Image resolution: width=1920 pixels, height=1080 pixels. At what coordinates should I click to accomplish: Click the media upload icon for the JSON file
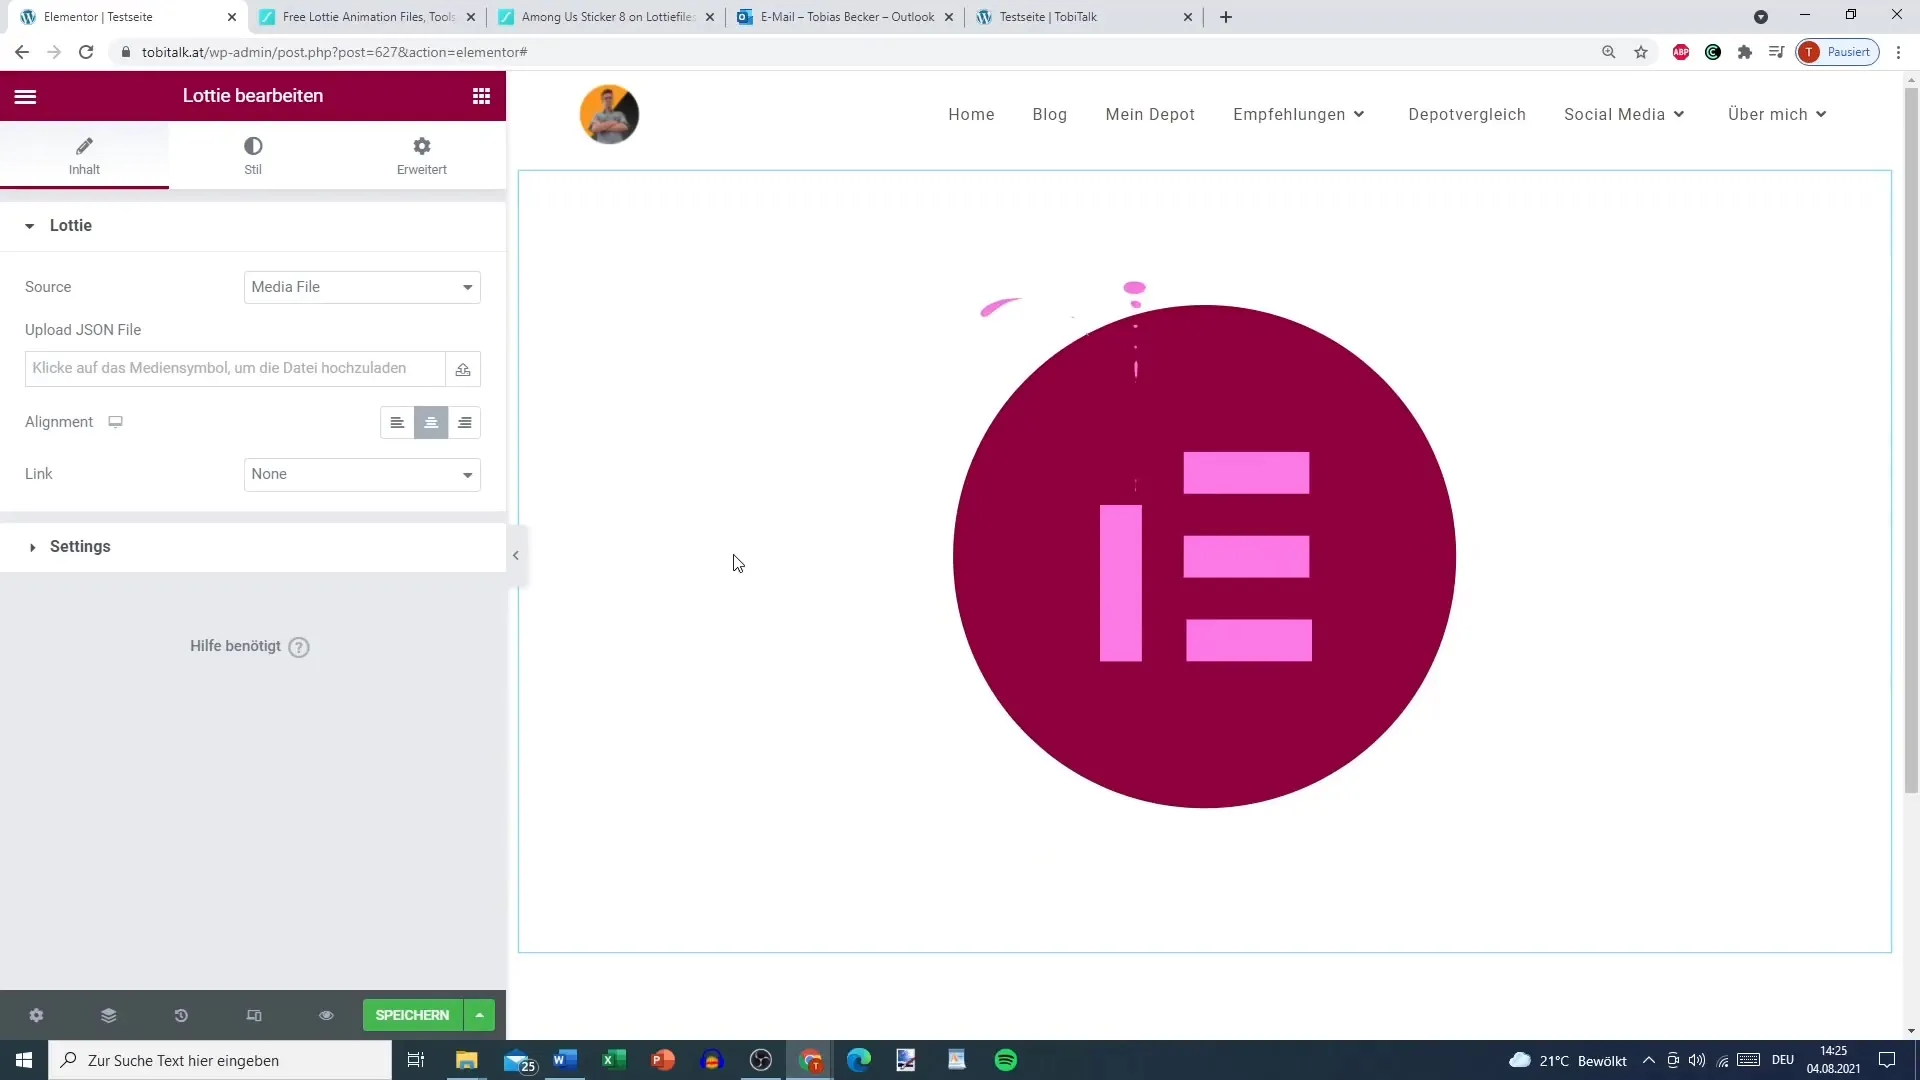(x=463, y=369)
